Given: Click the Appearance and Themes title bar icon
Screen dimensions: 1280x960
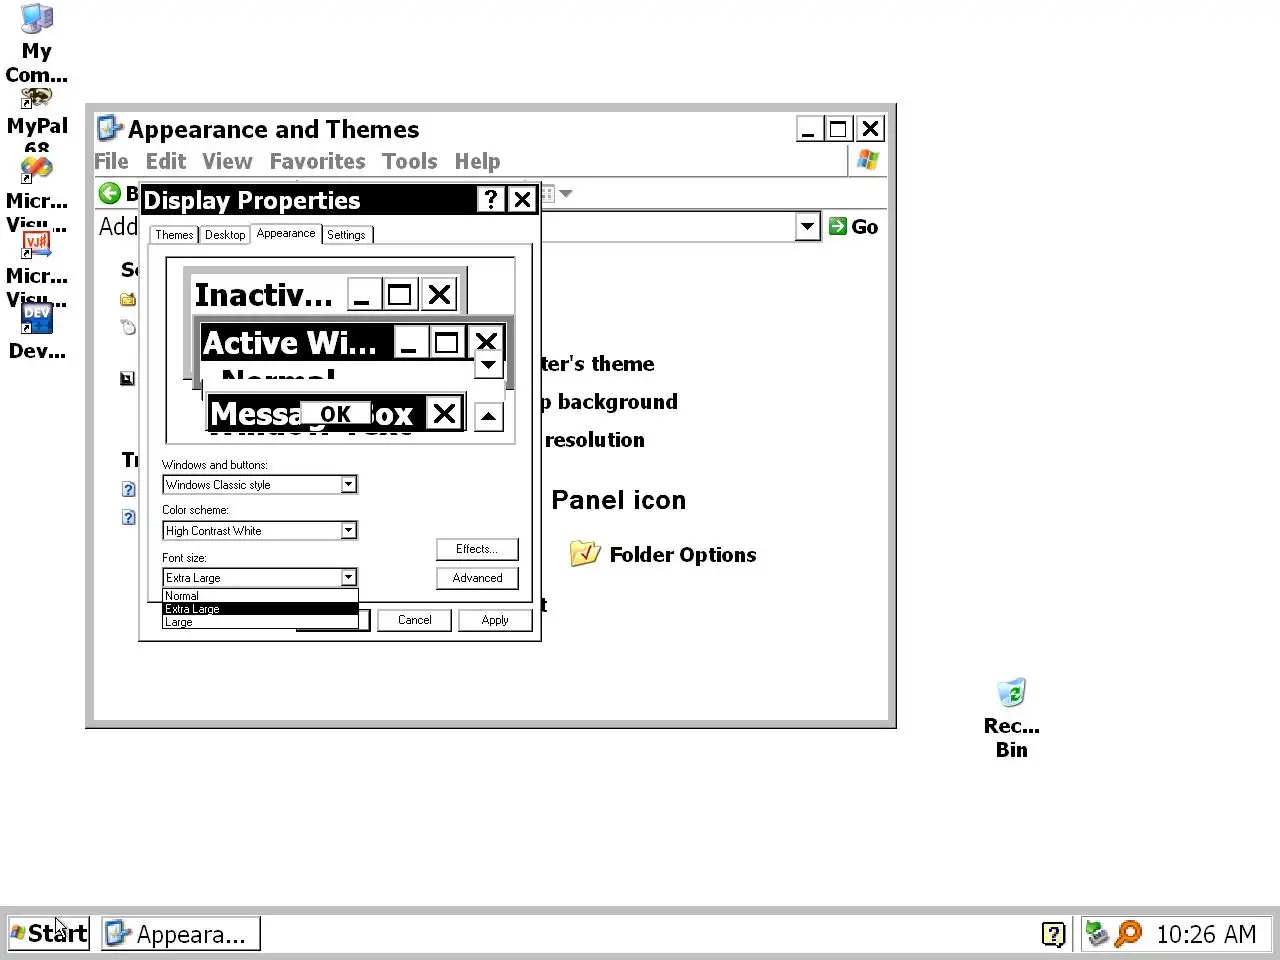Looking at the screenshot, I should point(109,129).
